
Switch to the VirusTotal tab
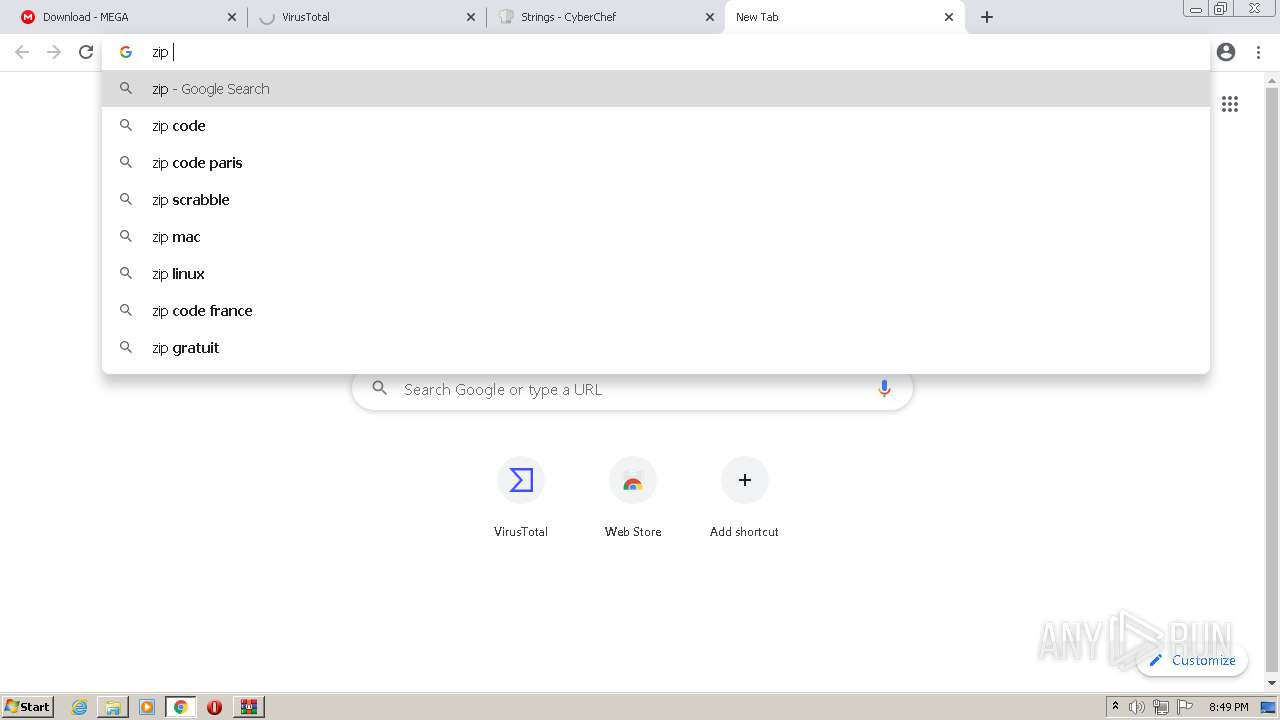[365, 17]
